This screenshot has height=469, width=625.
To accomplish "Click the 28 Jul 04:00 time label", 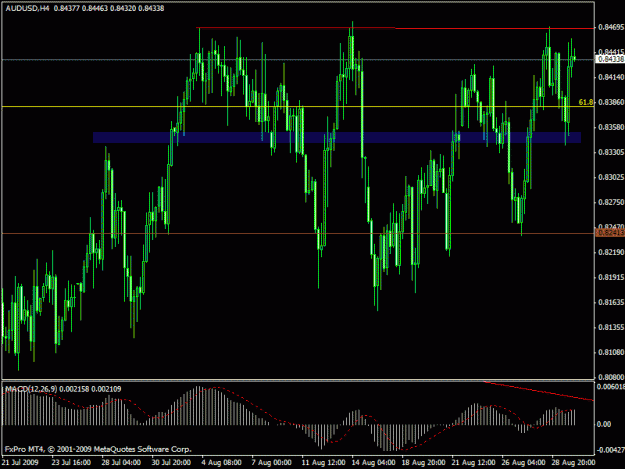I will (x=121, y=463).
